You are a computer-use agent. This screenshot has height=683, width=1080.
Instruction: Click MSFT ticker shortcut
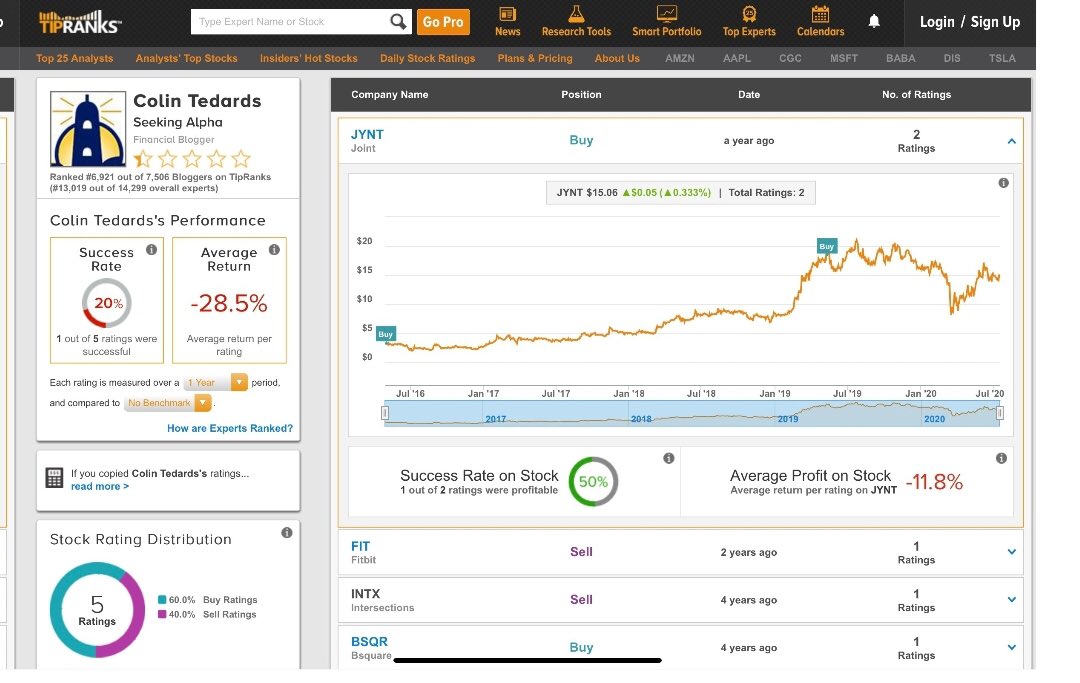coord(844,59)
